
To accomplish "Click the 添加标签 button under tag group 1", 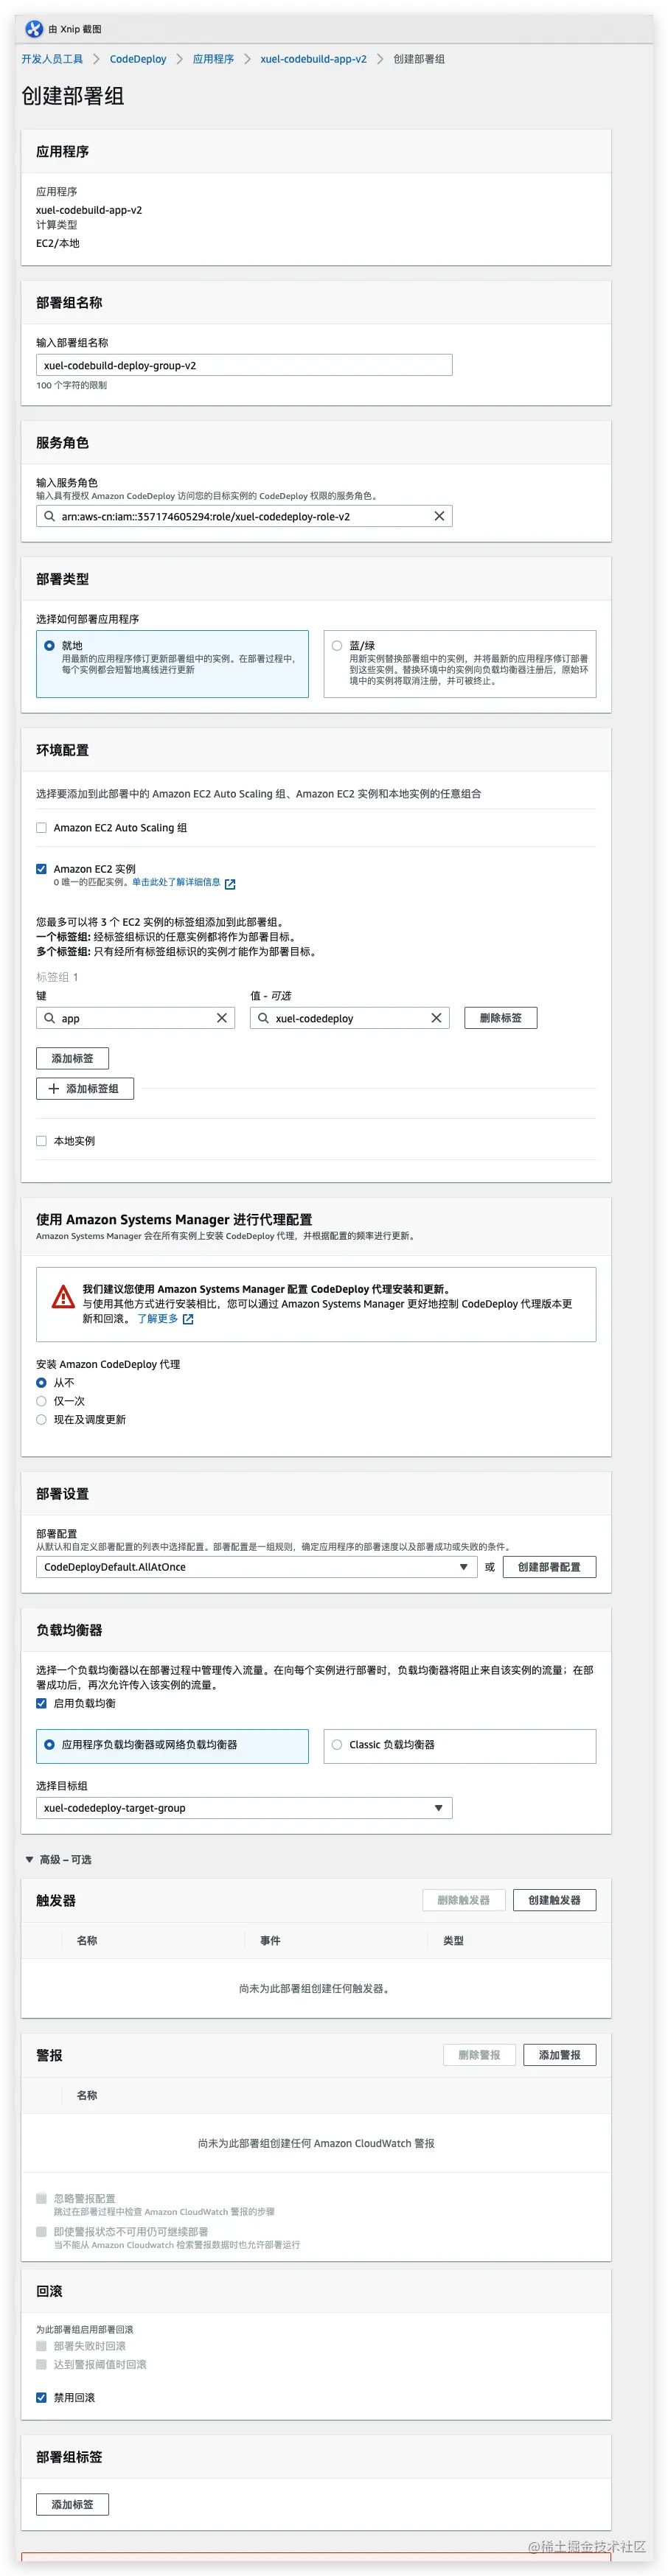I will coord(72,1058).
